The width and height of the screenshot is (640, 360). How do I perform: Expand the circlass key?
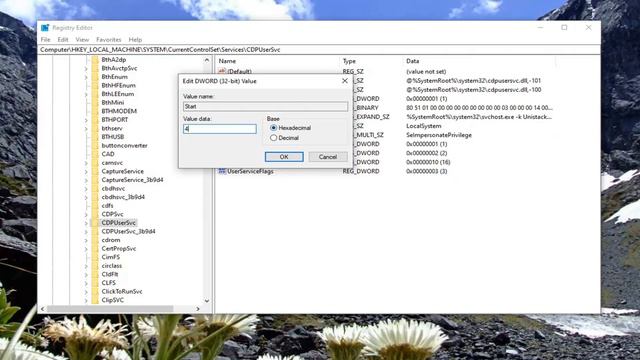86,266
